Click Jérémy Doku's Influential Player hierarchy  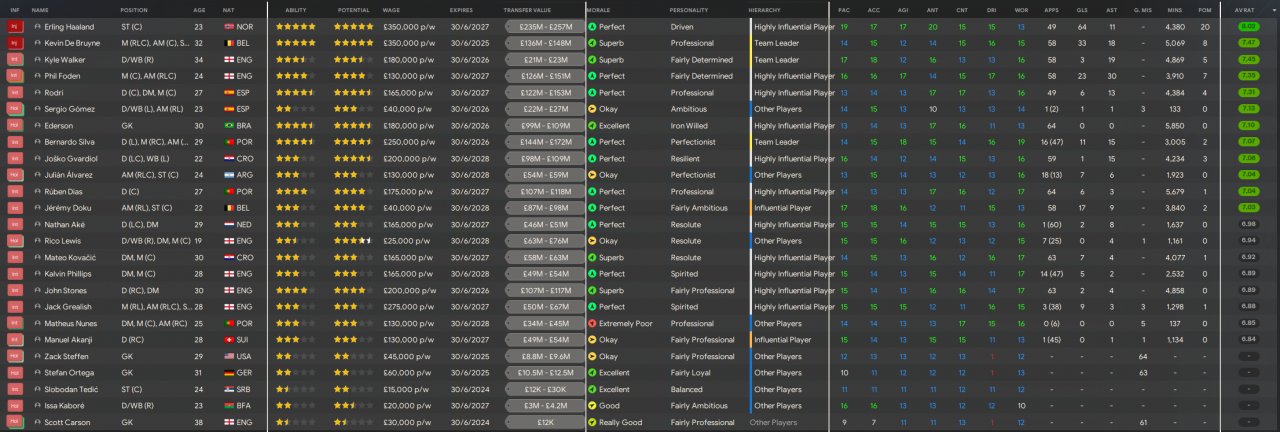(783, 208)
